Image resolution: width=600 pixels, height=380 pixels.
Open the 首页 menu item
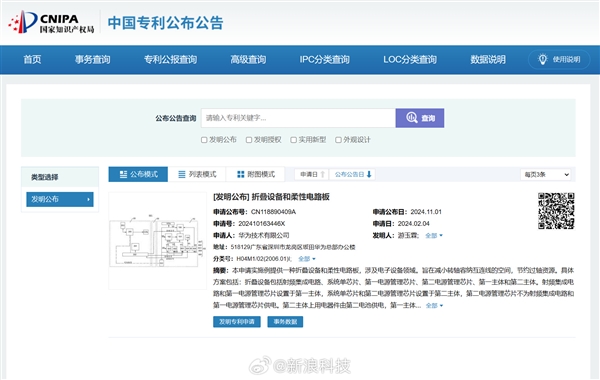point(32,60)
